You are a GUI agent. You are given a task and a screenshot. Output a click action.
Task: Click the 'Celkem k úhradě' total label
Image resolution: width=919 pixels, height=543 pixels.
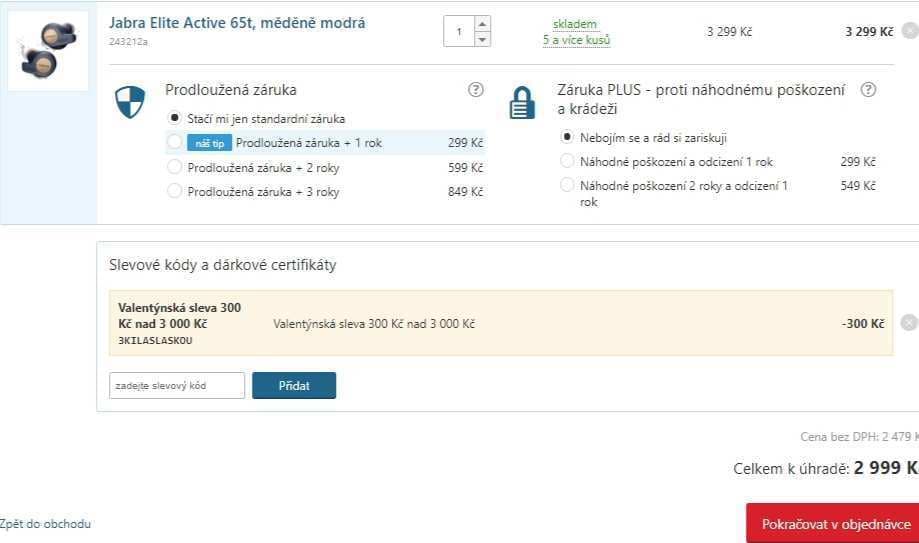(791, 469)
